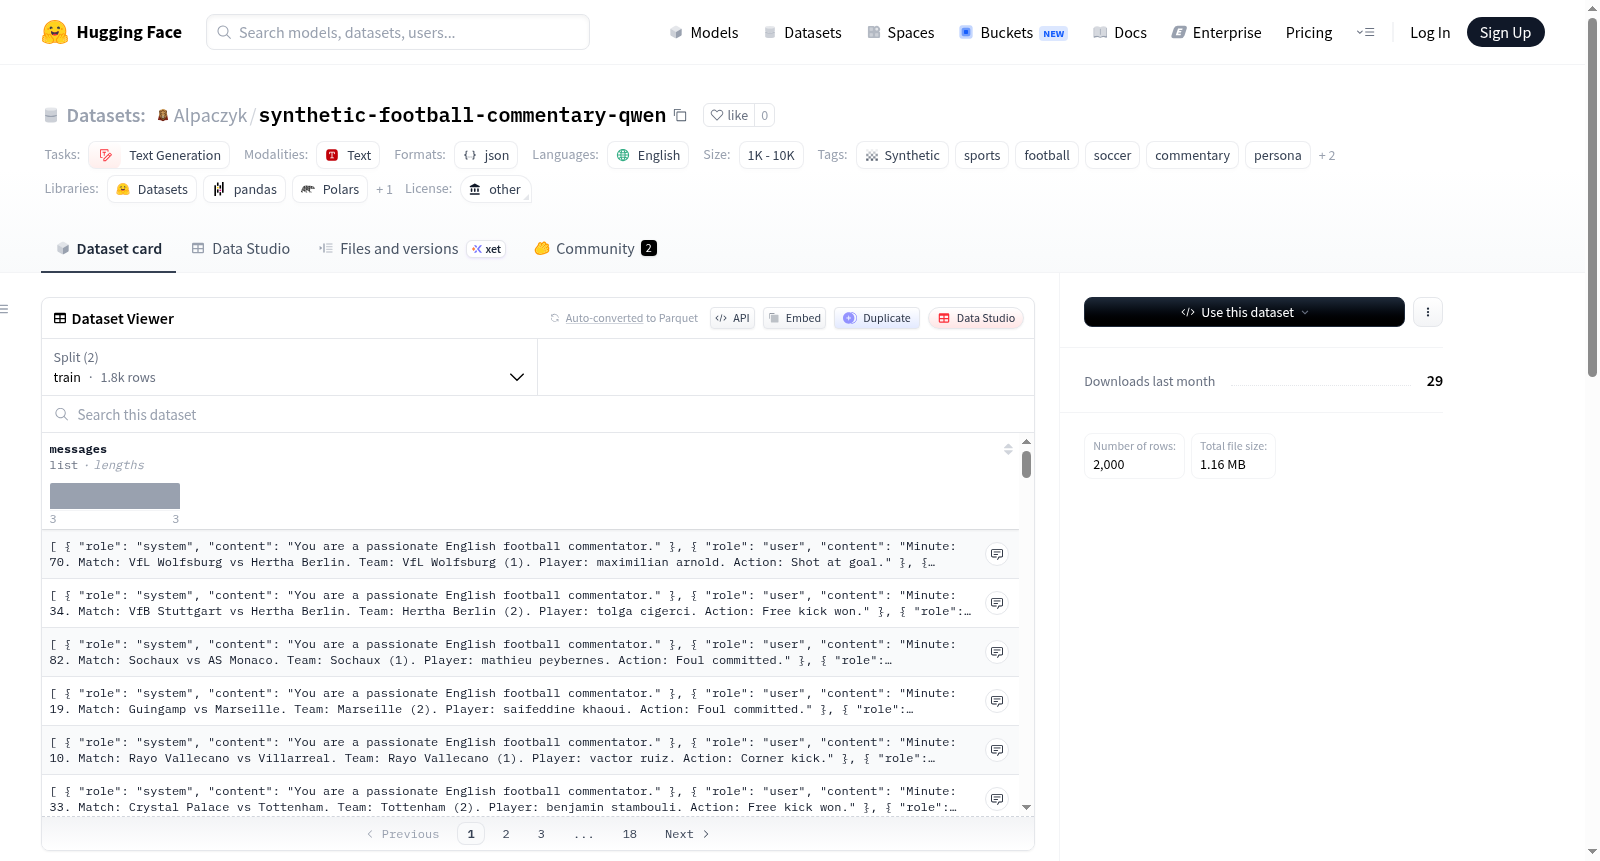
Task: Click the messages length histogram bar
Action: [x=115, y=496]
